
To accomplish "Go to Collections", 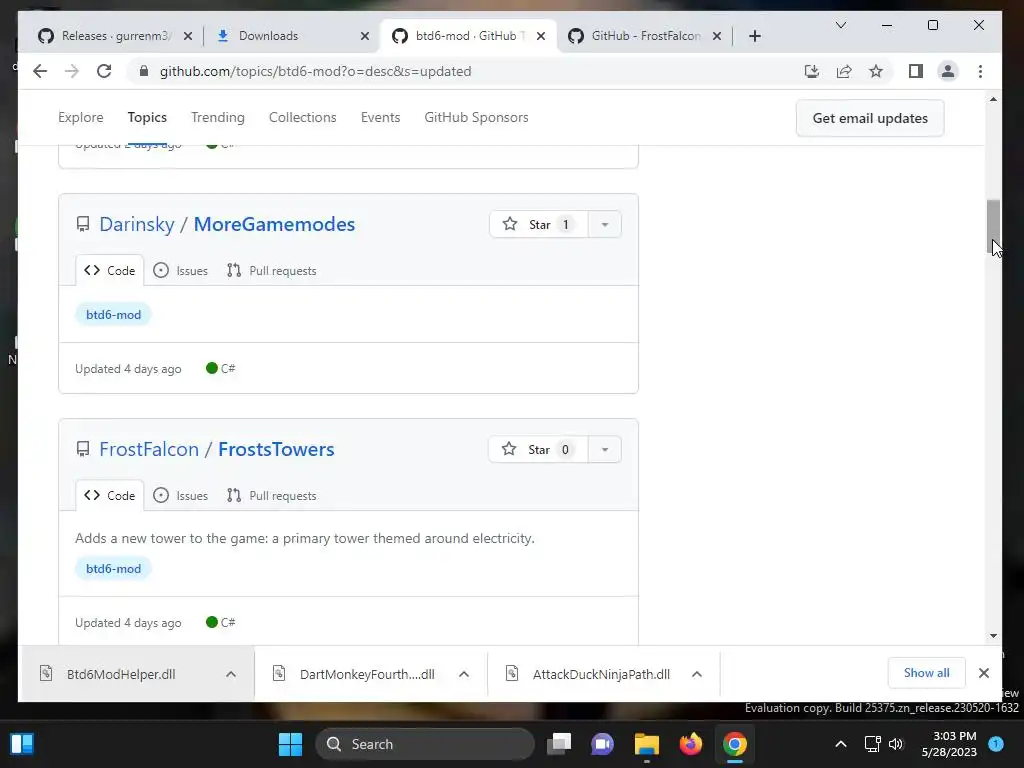I will click(302, 118).
